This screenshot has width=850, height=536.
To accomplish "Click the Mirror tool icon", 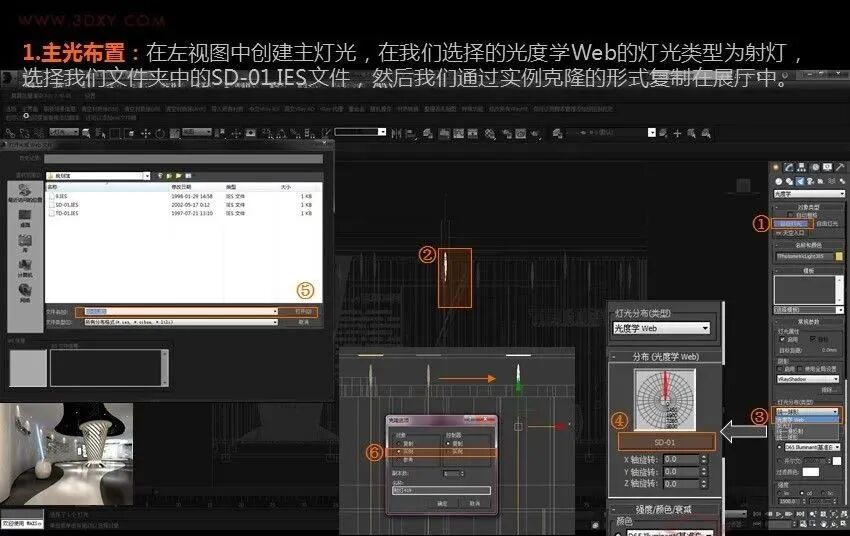I will [x=396, y=133].
